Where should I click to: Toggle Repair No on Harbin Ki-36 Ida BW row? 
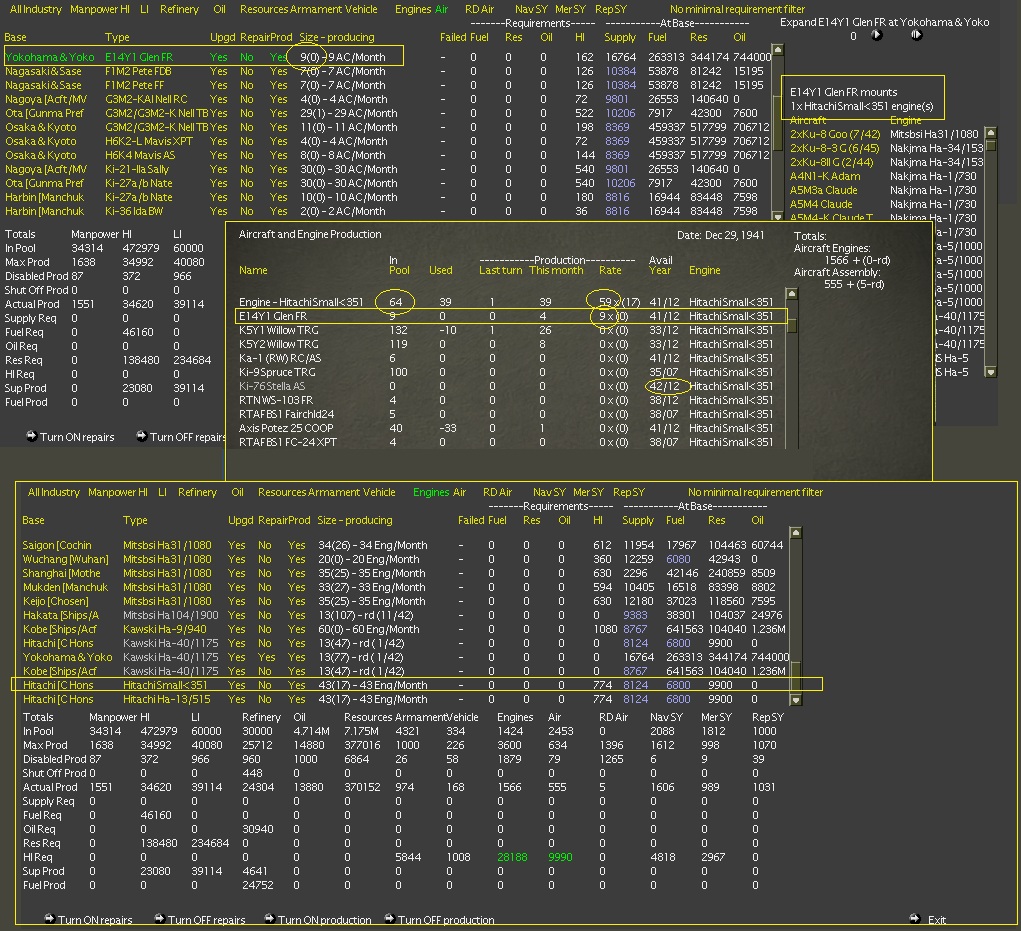coord(246,211)
